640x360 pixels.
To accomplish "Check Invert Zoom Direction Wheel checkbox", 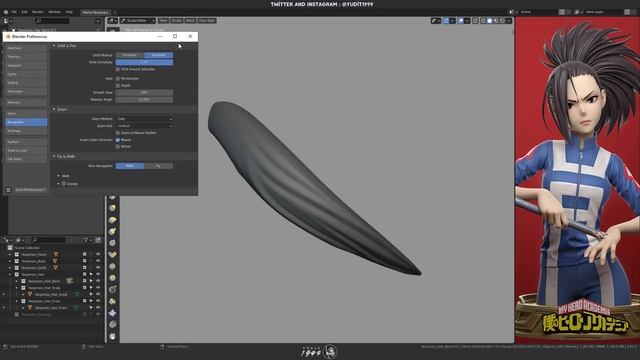I will tap(118, 147).
